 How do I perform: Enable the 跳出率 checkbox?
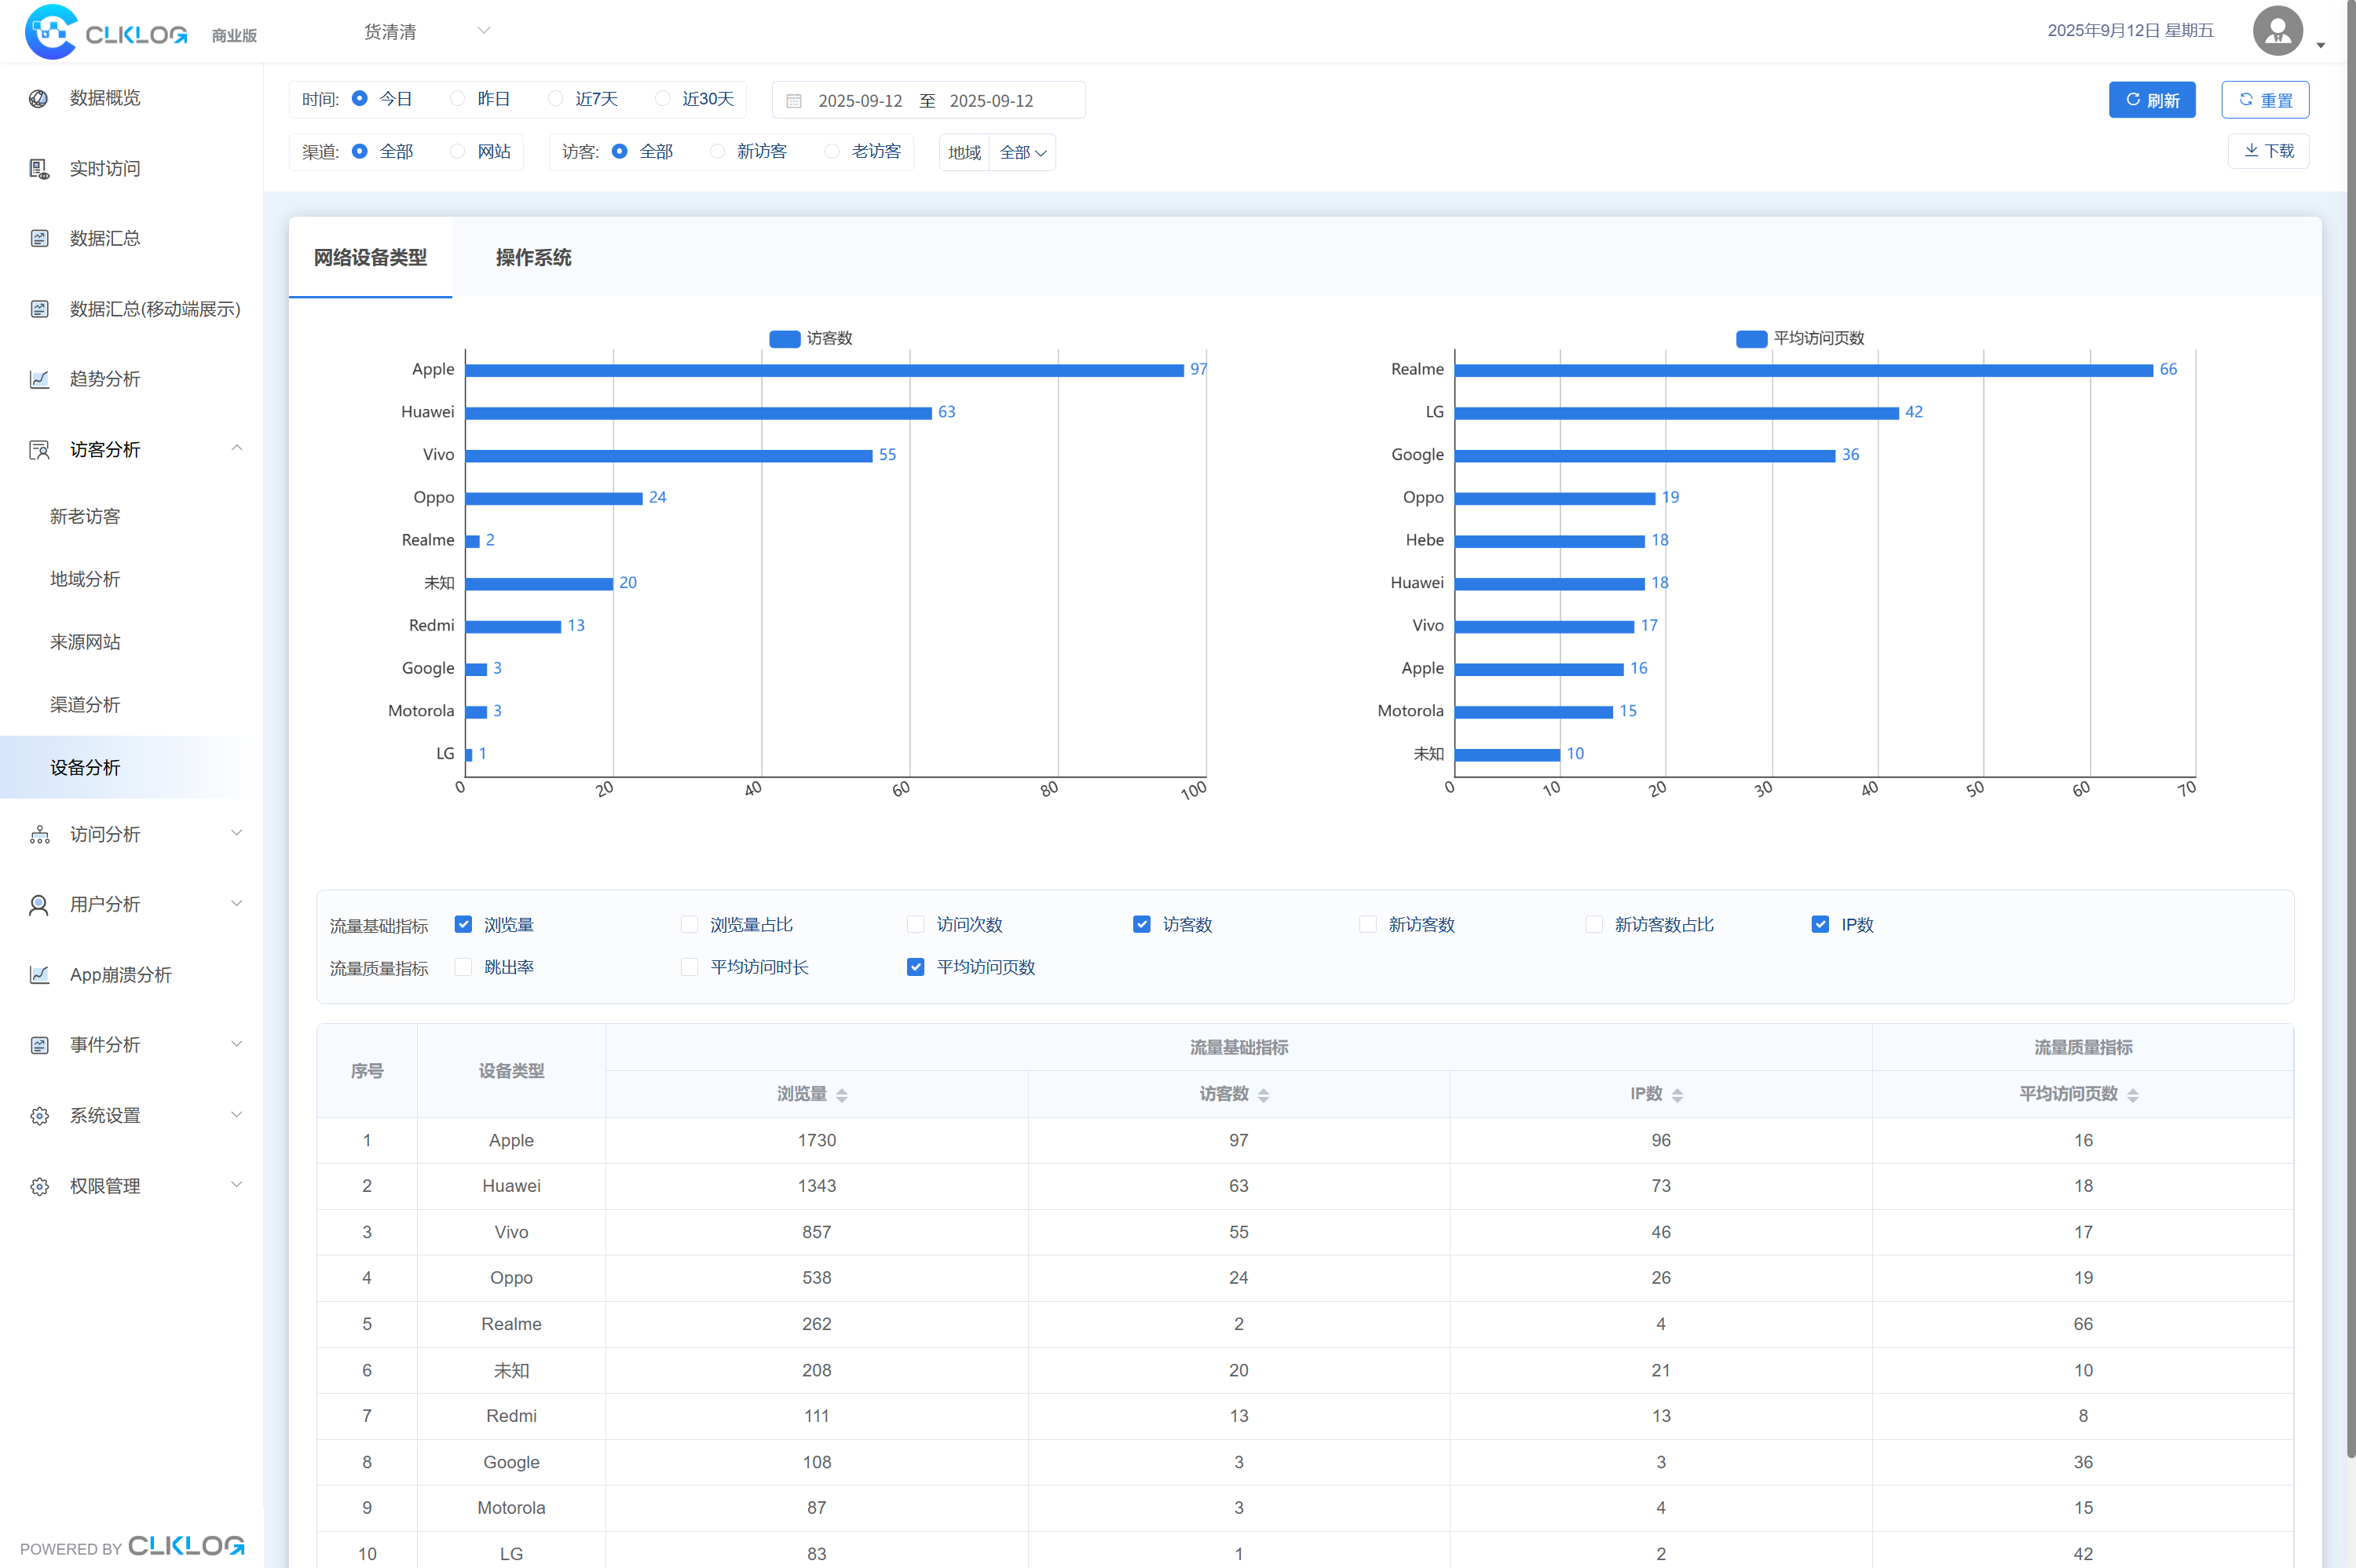click(464, 967)
